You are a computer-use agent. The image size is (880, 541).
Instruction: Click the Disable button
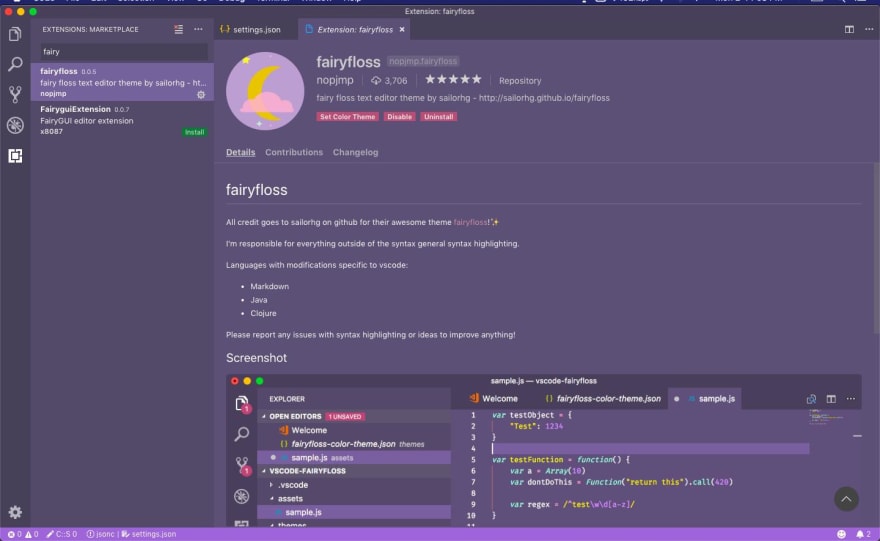pos(400,117)
